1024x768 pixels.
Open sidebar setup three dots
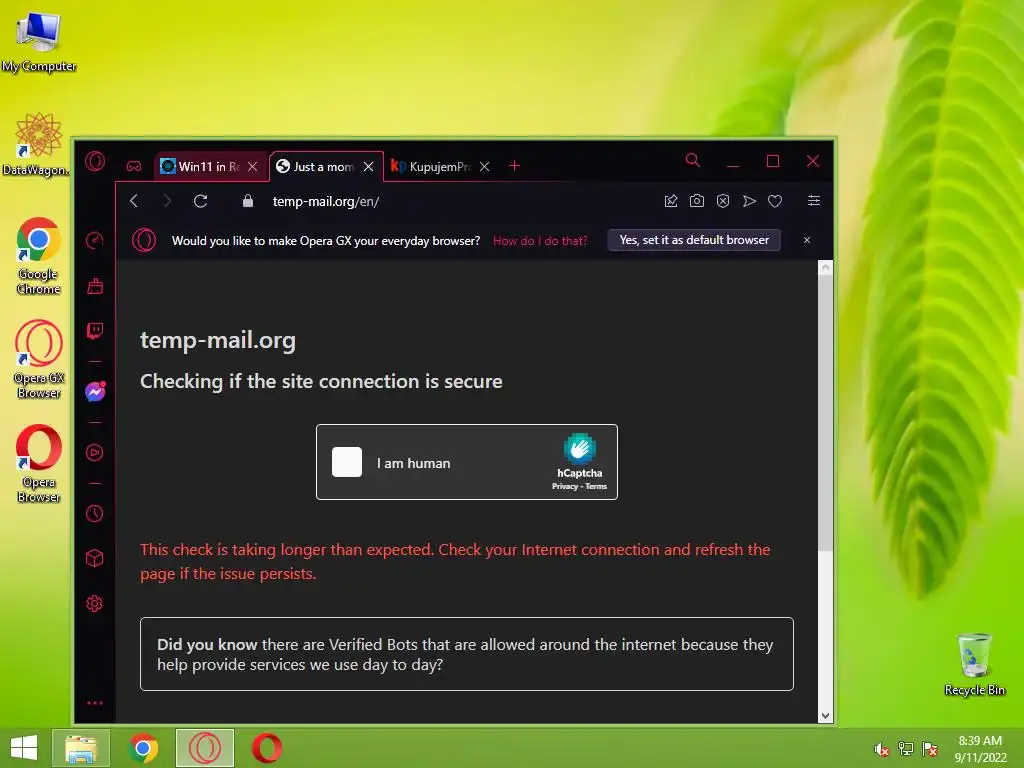(x=95, y=703)
